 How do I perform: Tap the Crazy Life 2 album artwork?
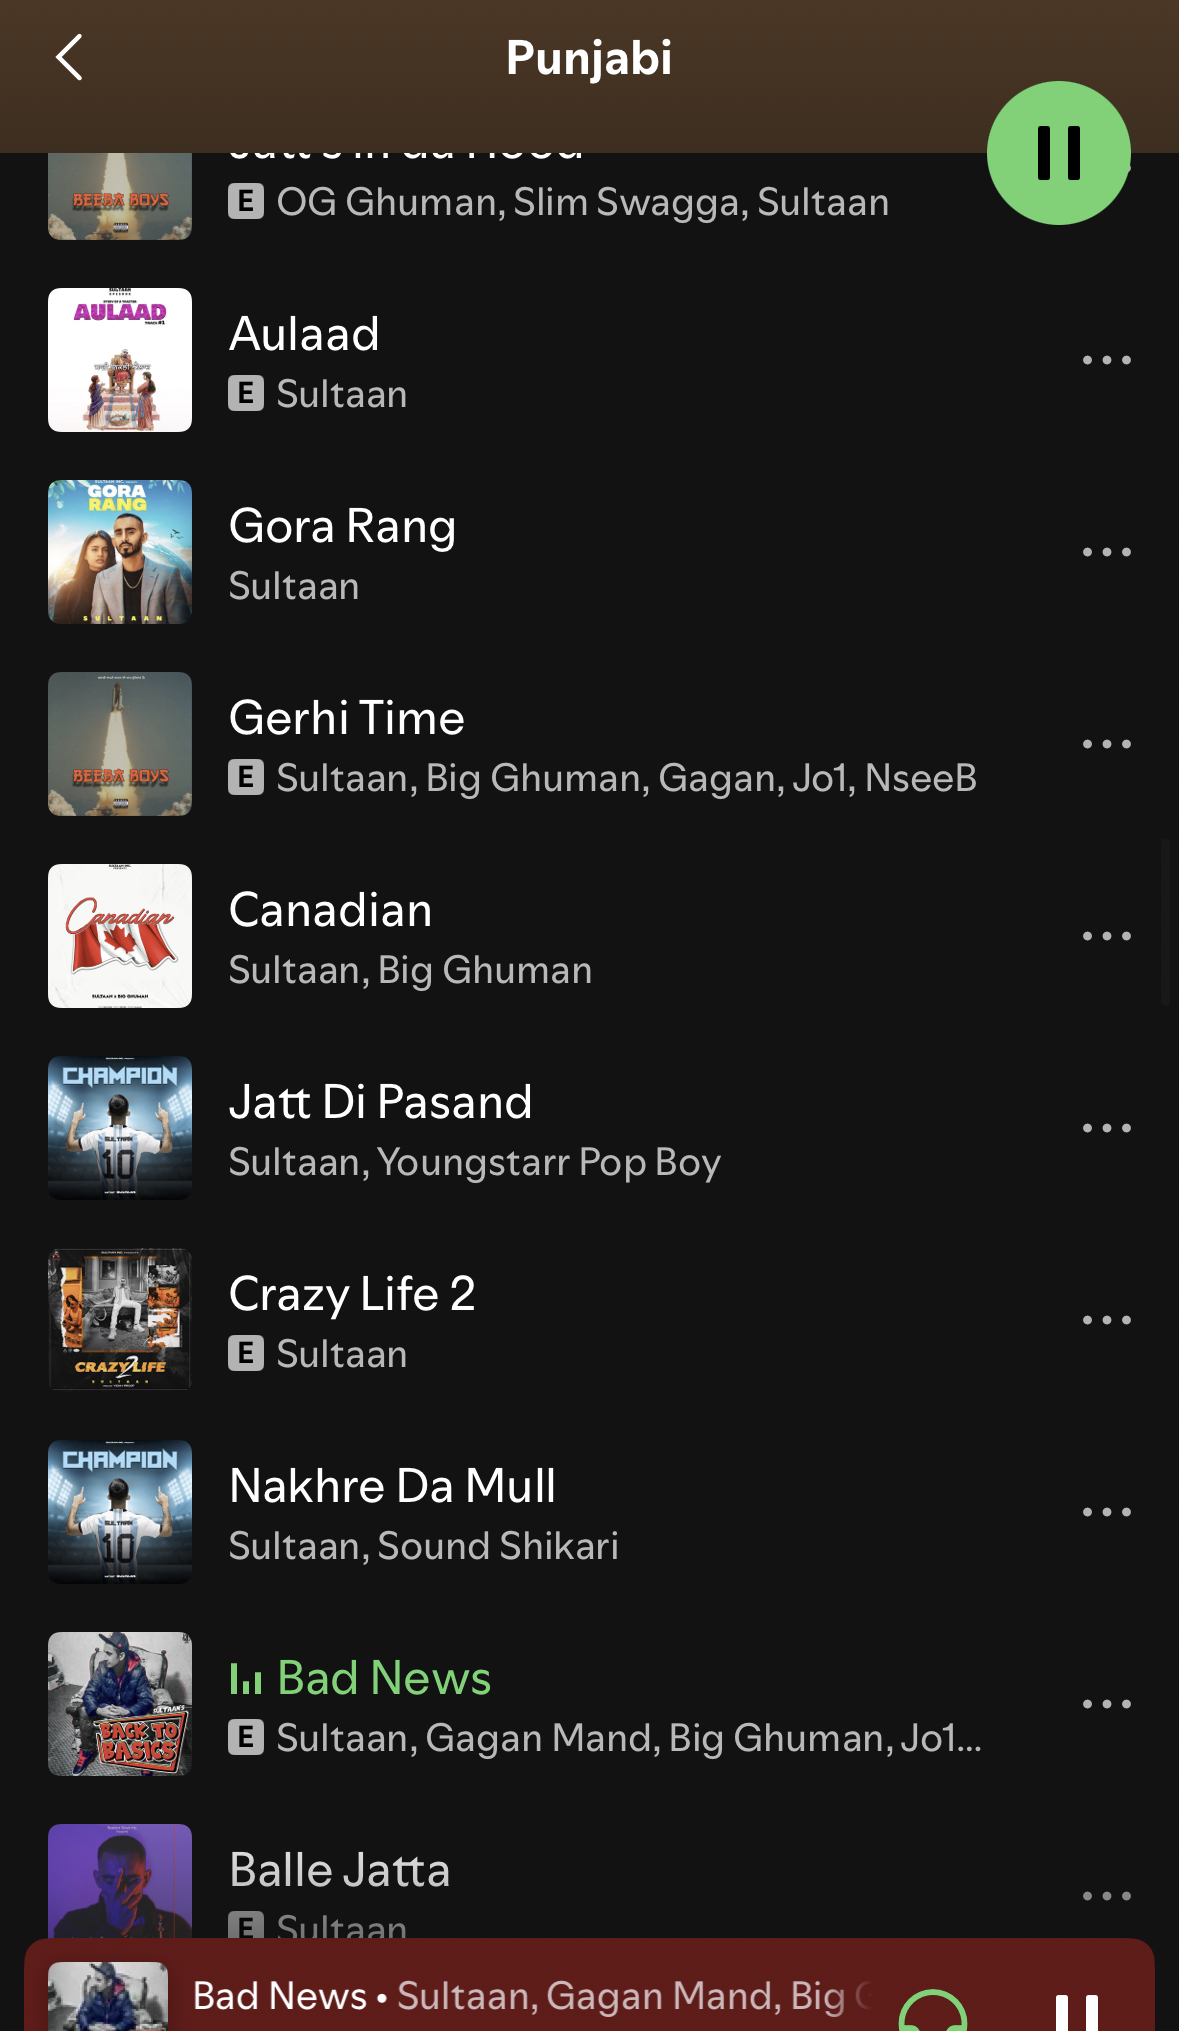[x=120, y=1320]
